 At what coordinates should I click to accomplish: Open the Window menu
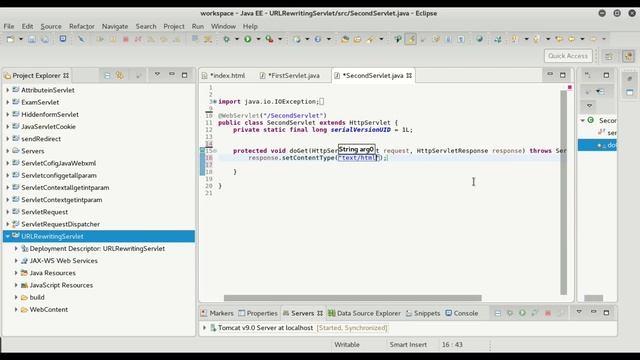click(x=223, y=26)
